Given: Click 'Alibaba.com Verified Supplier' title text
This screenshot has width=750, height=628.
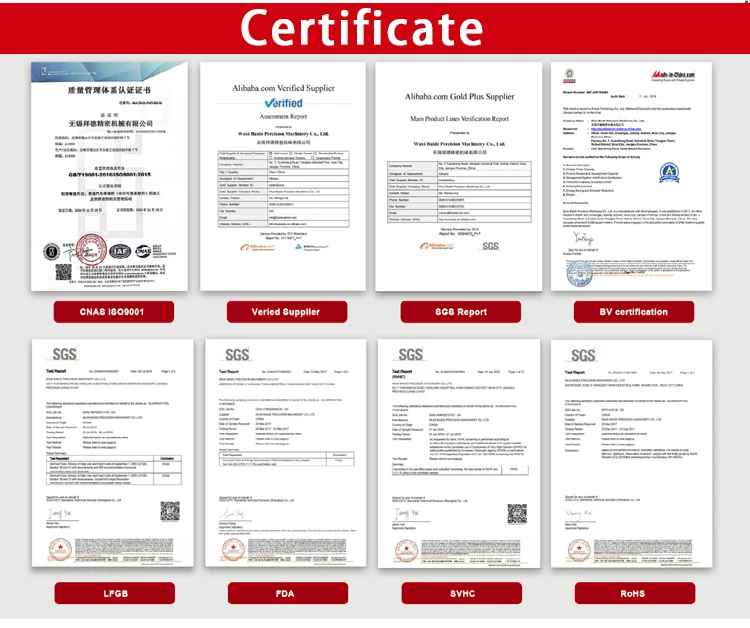Looking at the screenshot, I should pos(283,88).
